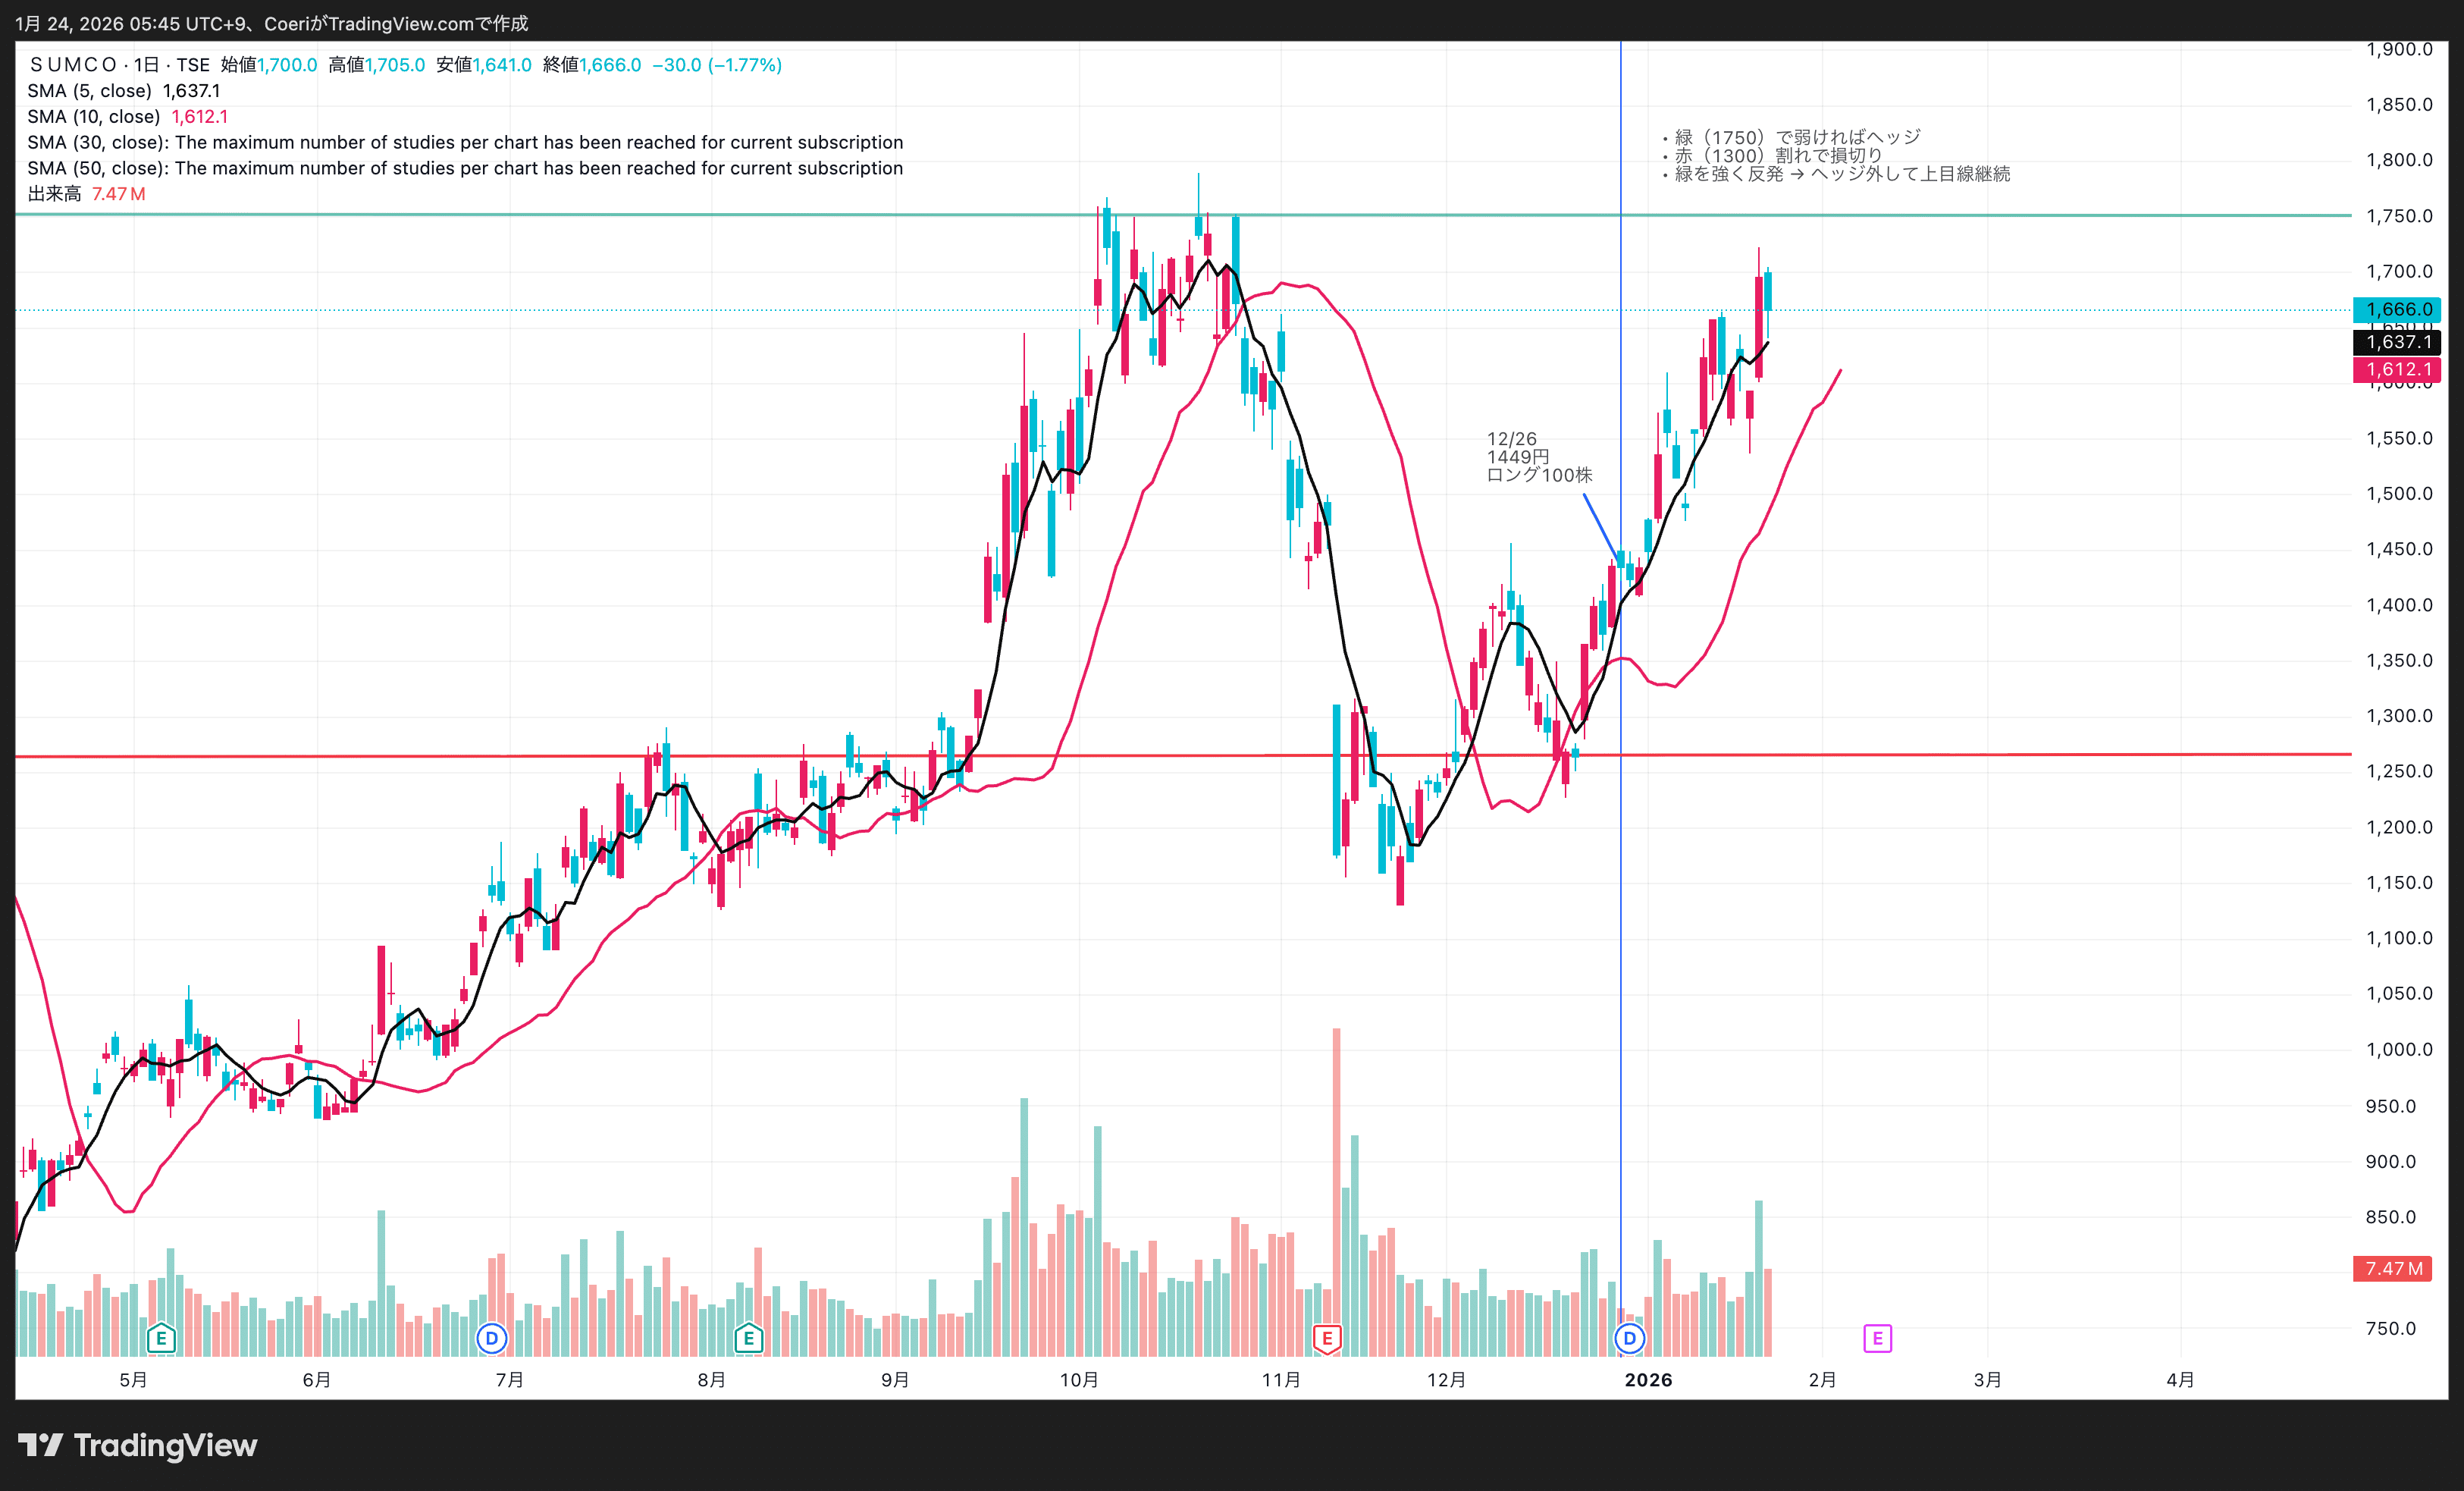The image size is (2464, 1491).
Task: Click the 緑(1750)で弱ければヘッジ note text
Action: point(1797,137)
